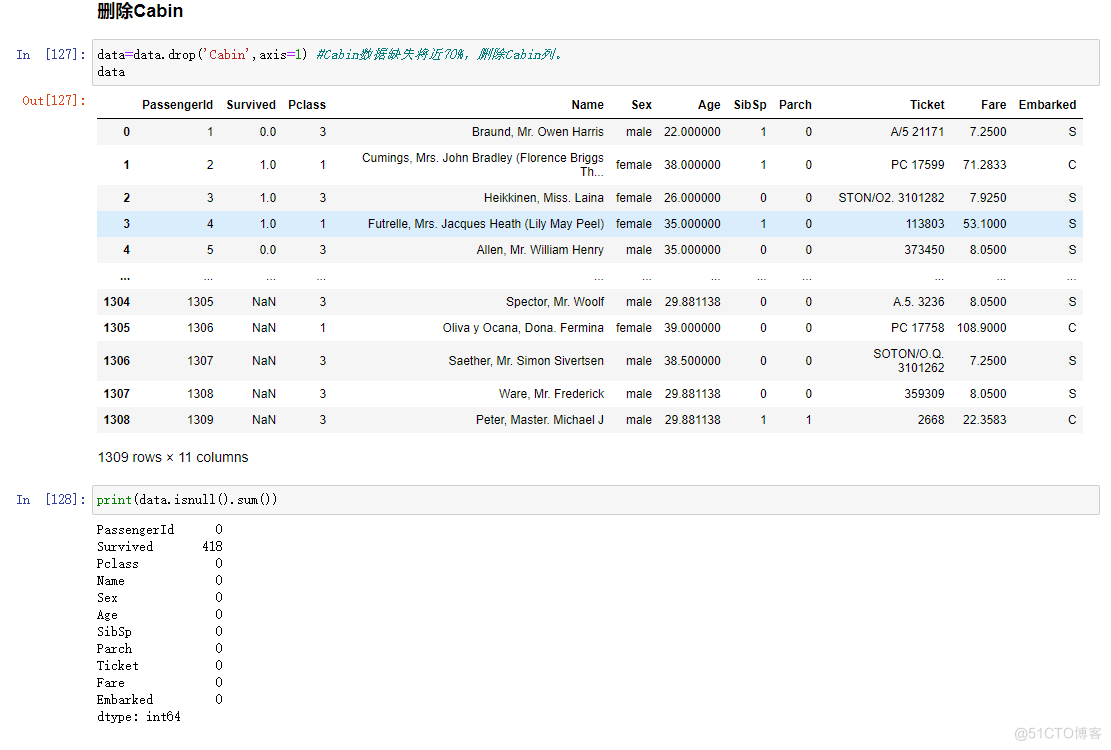The width and height of the screenshot is (1111, 750).
Task: Click fare value '22.3583'
Action: pos(984,420)
